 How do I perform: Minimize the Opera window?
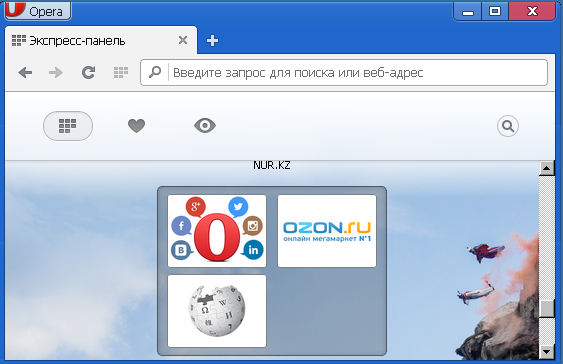point(468,11)
